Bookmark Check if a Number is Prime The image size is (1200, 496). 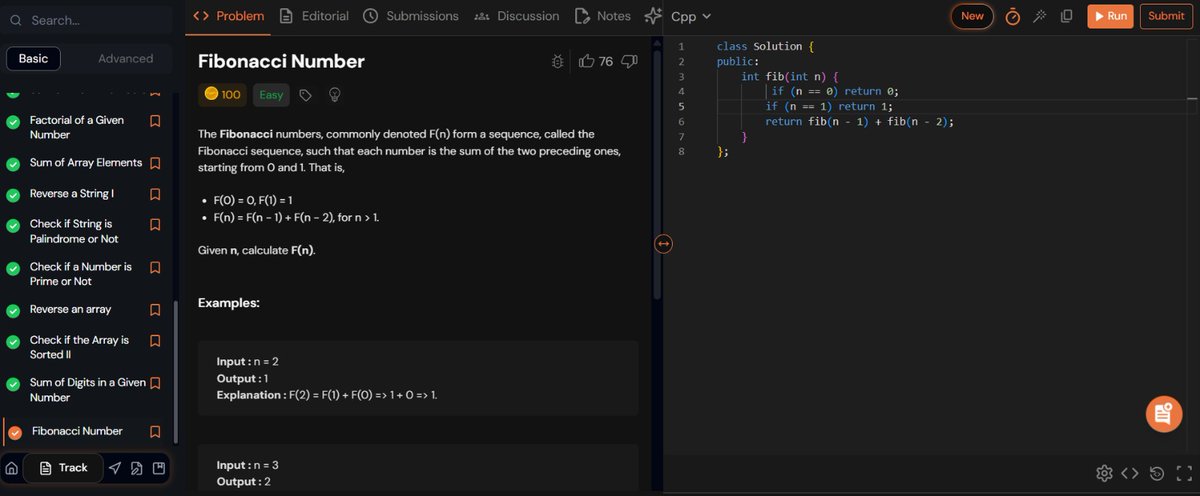(155, 268)
